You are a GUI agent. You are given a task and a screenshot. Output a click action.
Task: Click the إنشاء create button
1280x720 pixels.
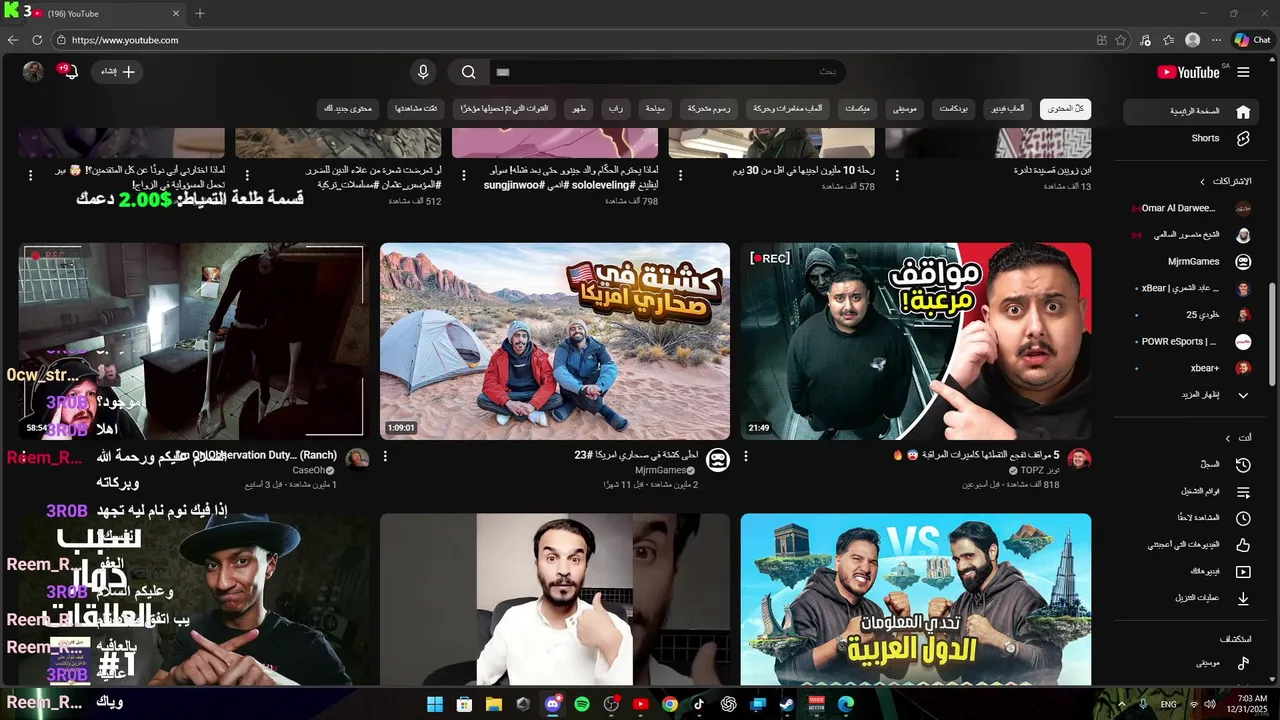pos(118,72)
